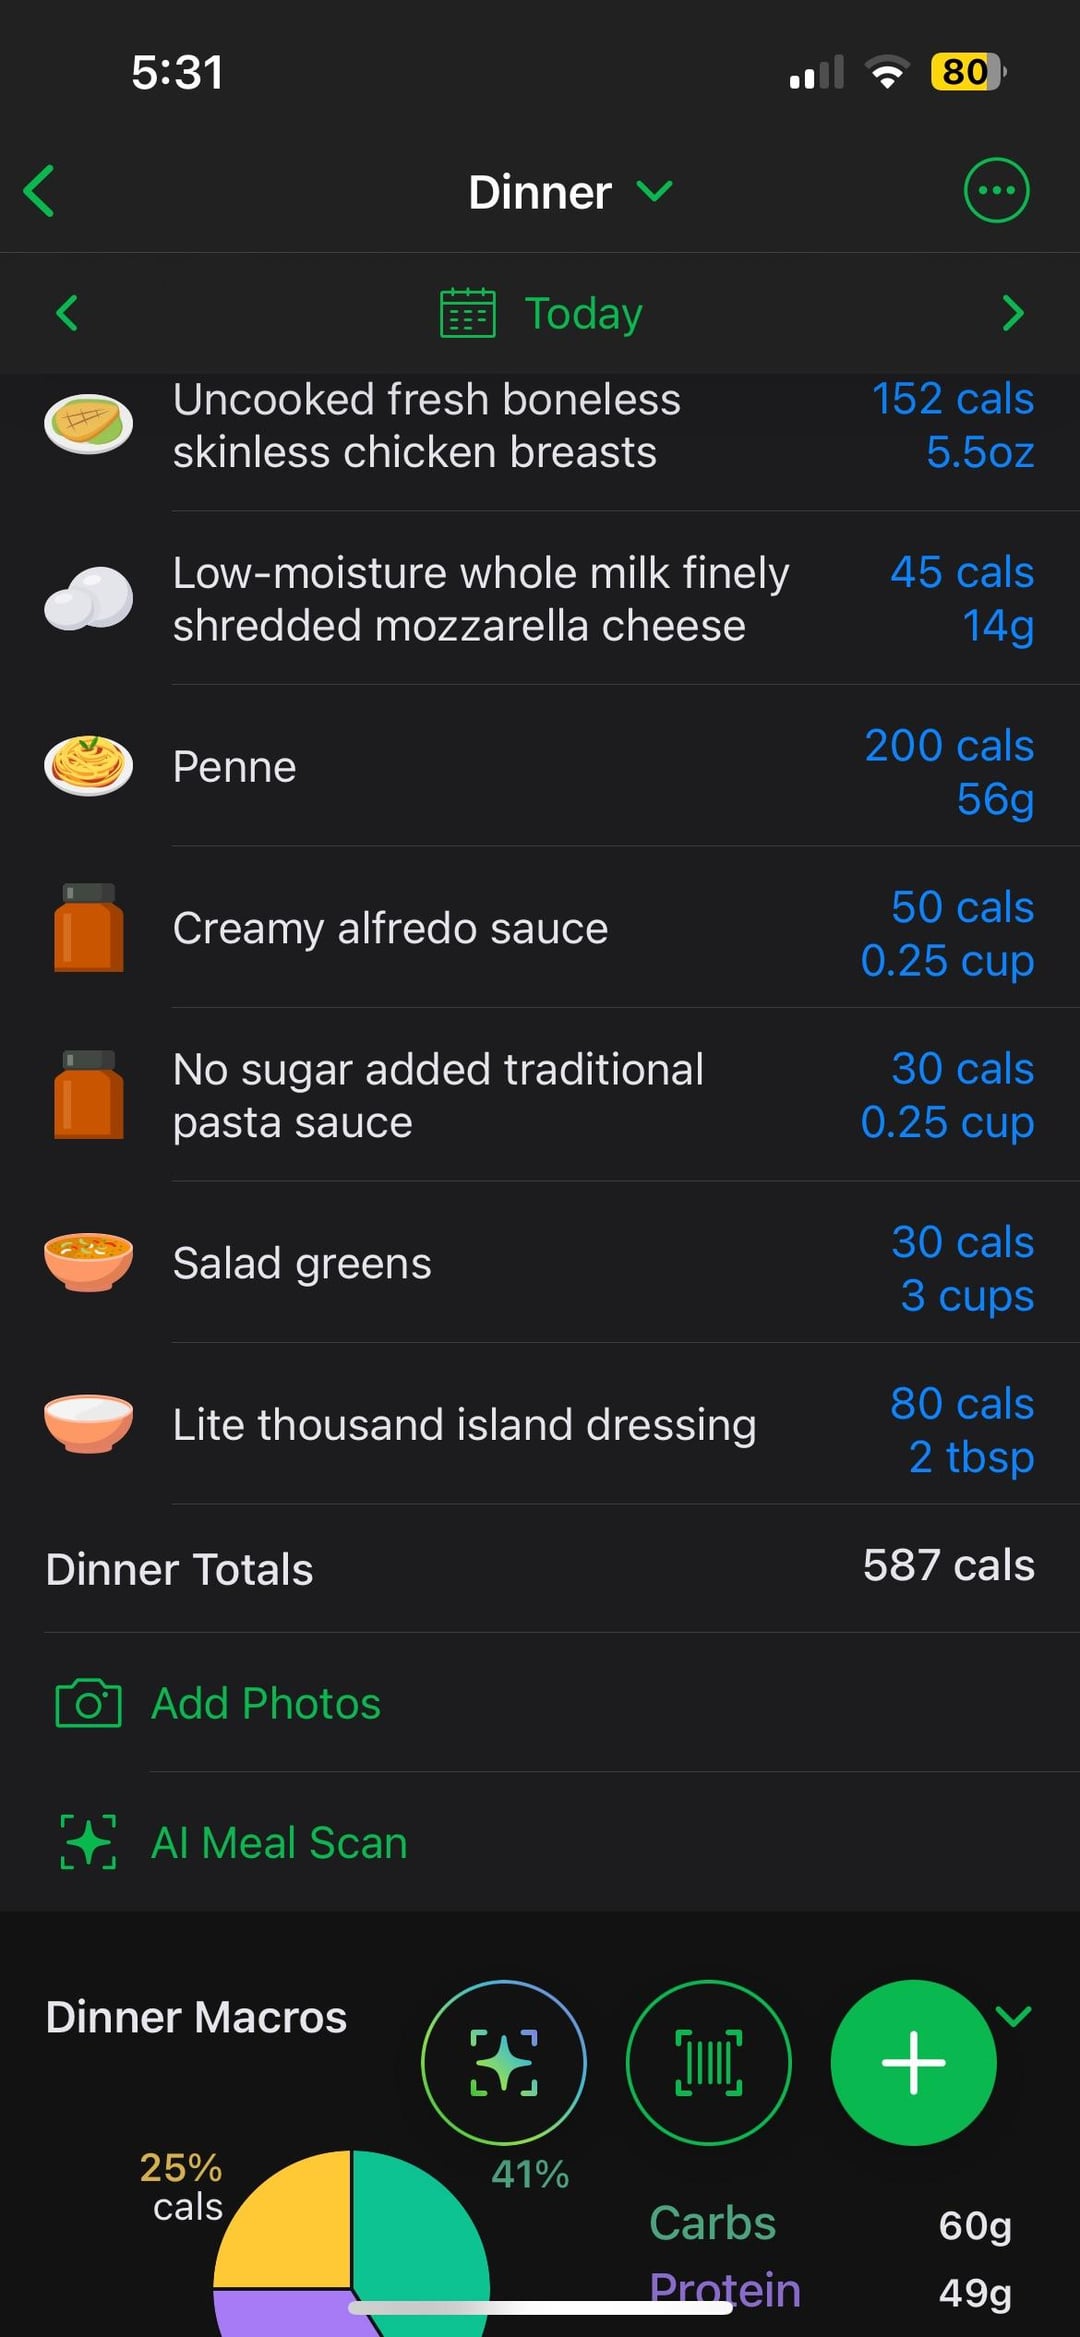
Task: Tap the calendar icon next to Today
Action: (468, 313)
